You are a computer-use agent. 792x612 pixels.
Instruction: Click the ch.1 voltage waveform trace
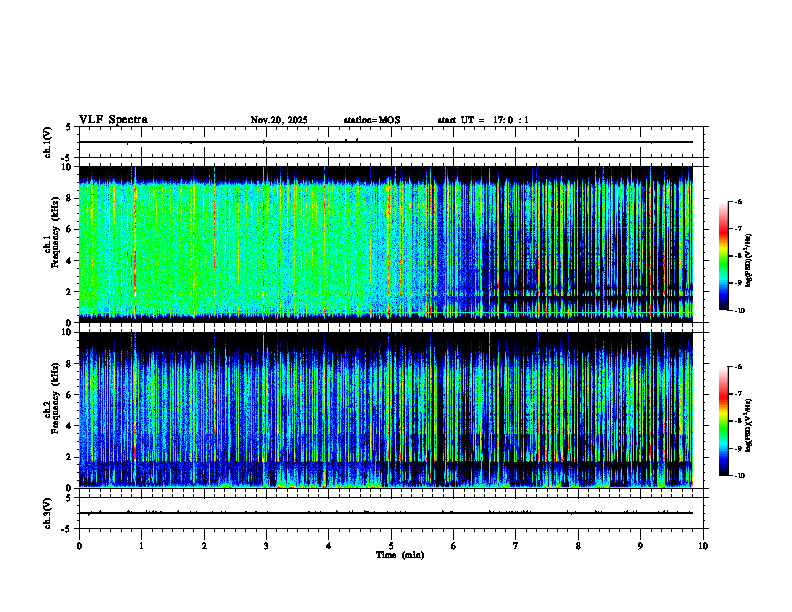[x=386, y=142]
